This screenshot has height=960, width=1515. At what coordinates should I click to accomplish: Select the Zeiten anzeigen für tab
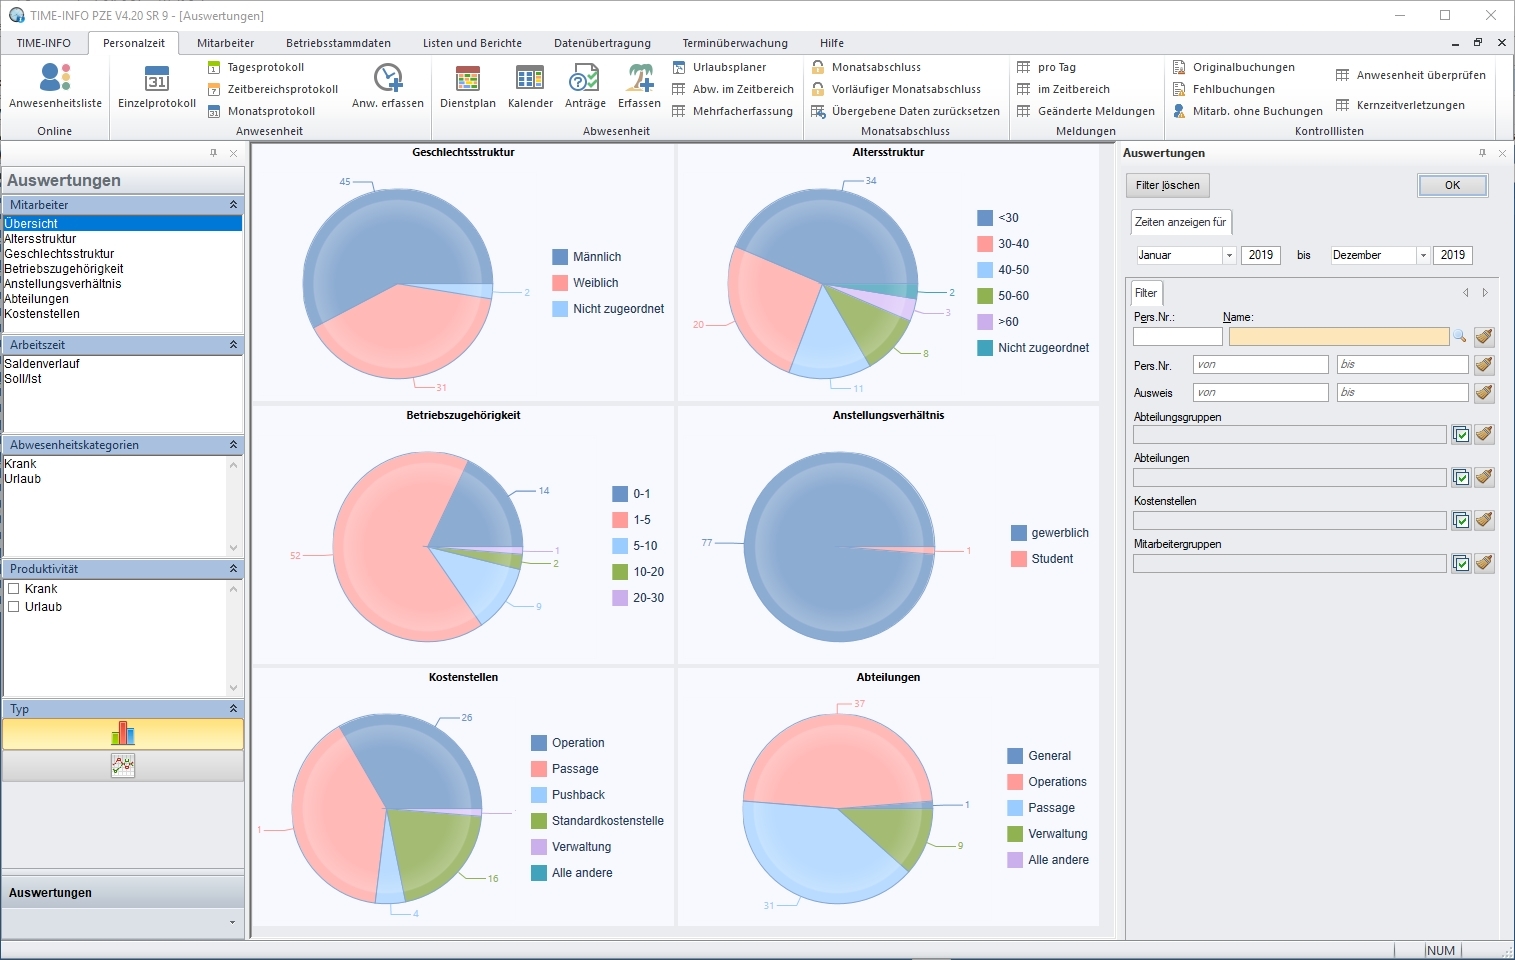point(1180,222)
